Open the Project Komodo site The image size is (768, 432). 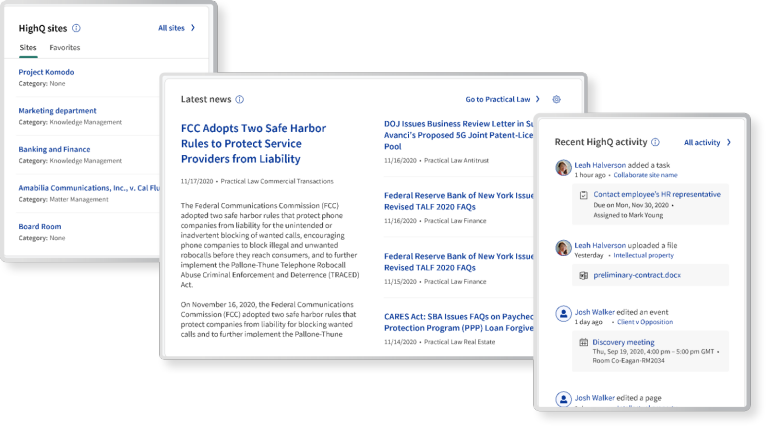[46, 72]
